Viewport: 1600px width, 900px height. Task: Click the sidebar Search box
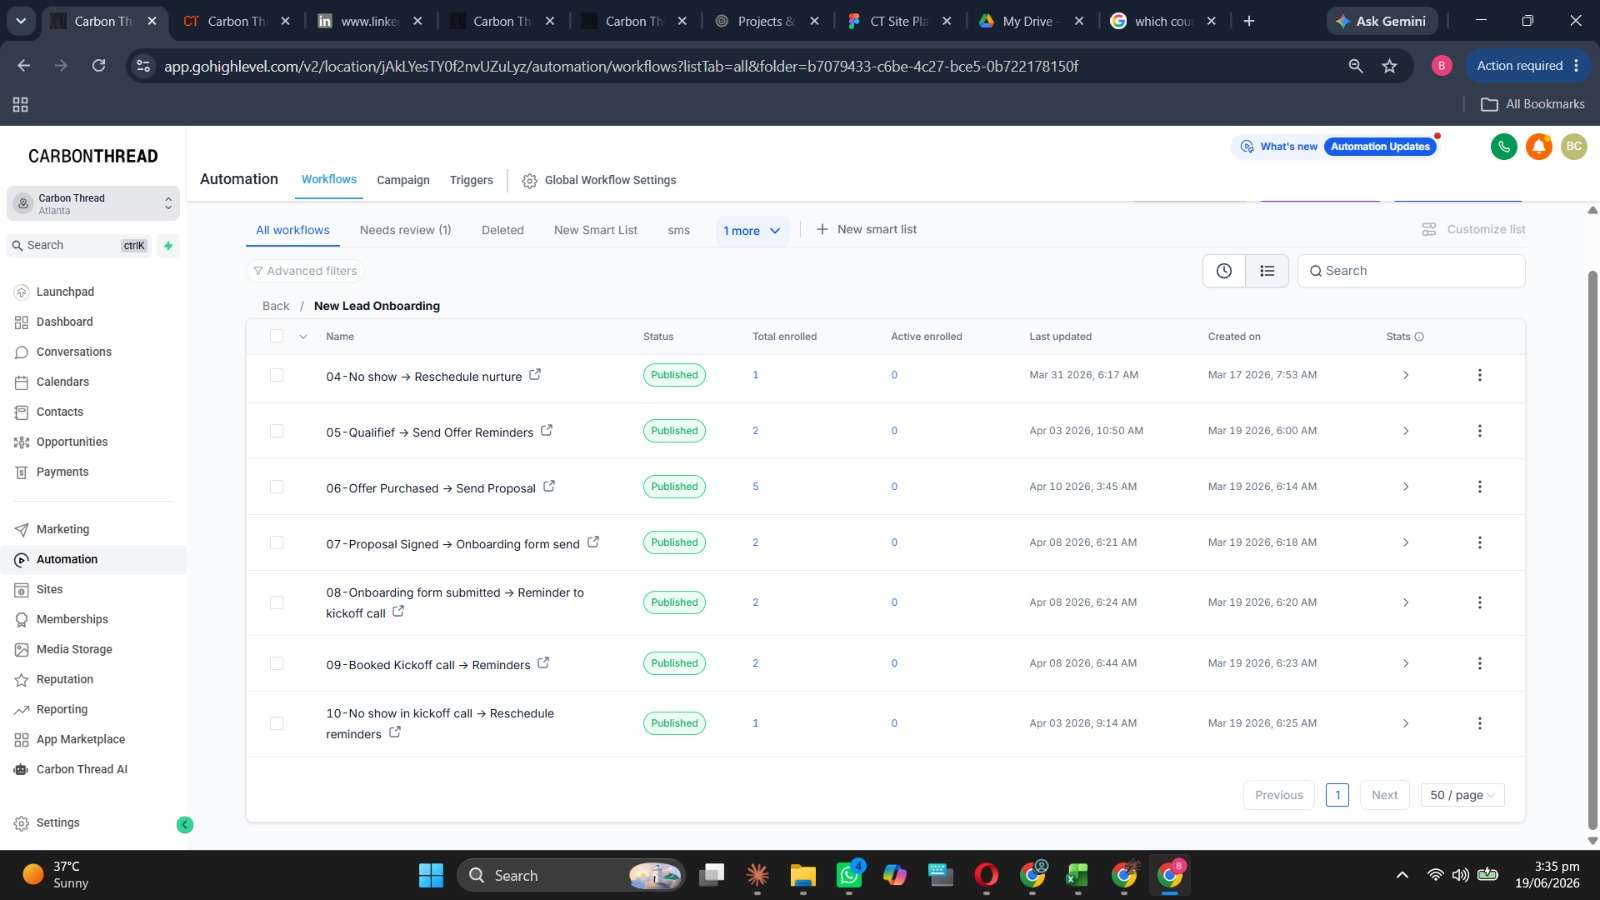[79, 245]
